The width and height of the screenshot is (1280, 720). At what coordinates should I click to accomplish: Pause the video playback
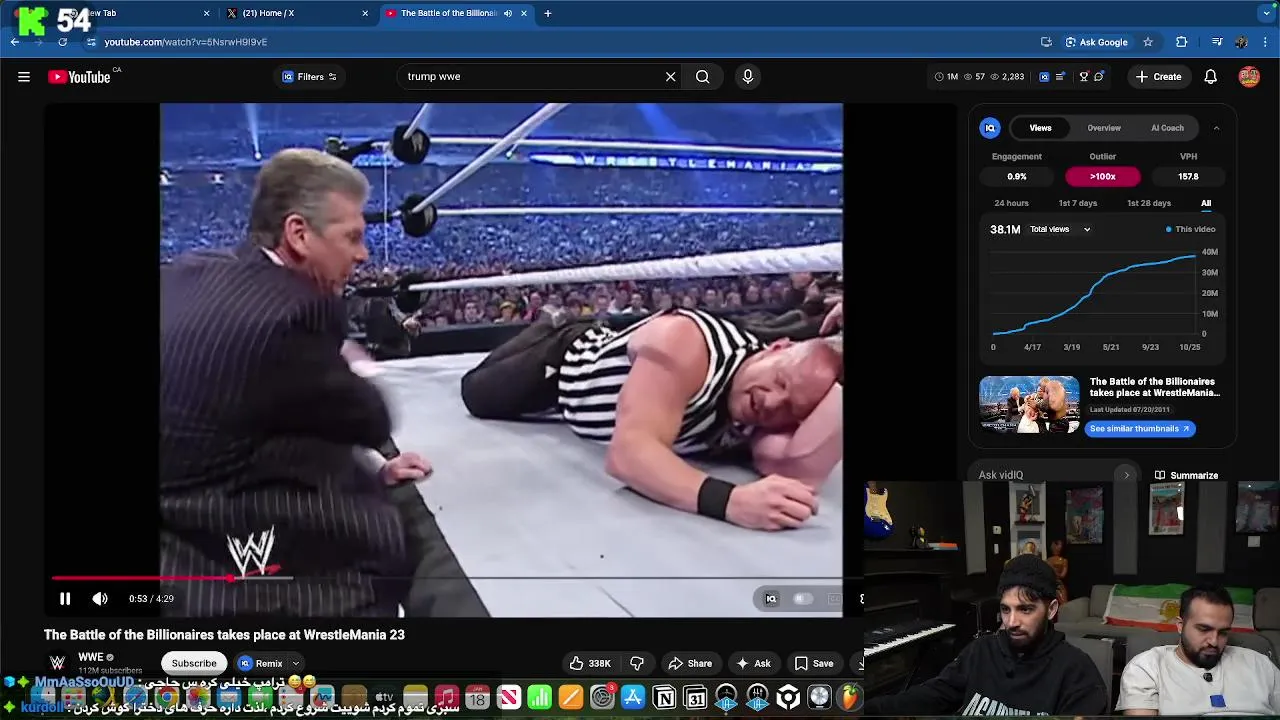point(65,599)
